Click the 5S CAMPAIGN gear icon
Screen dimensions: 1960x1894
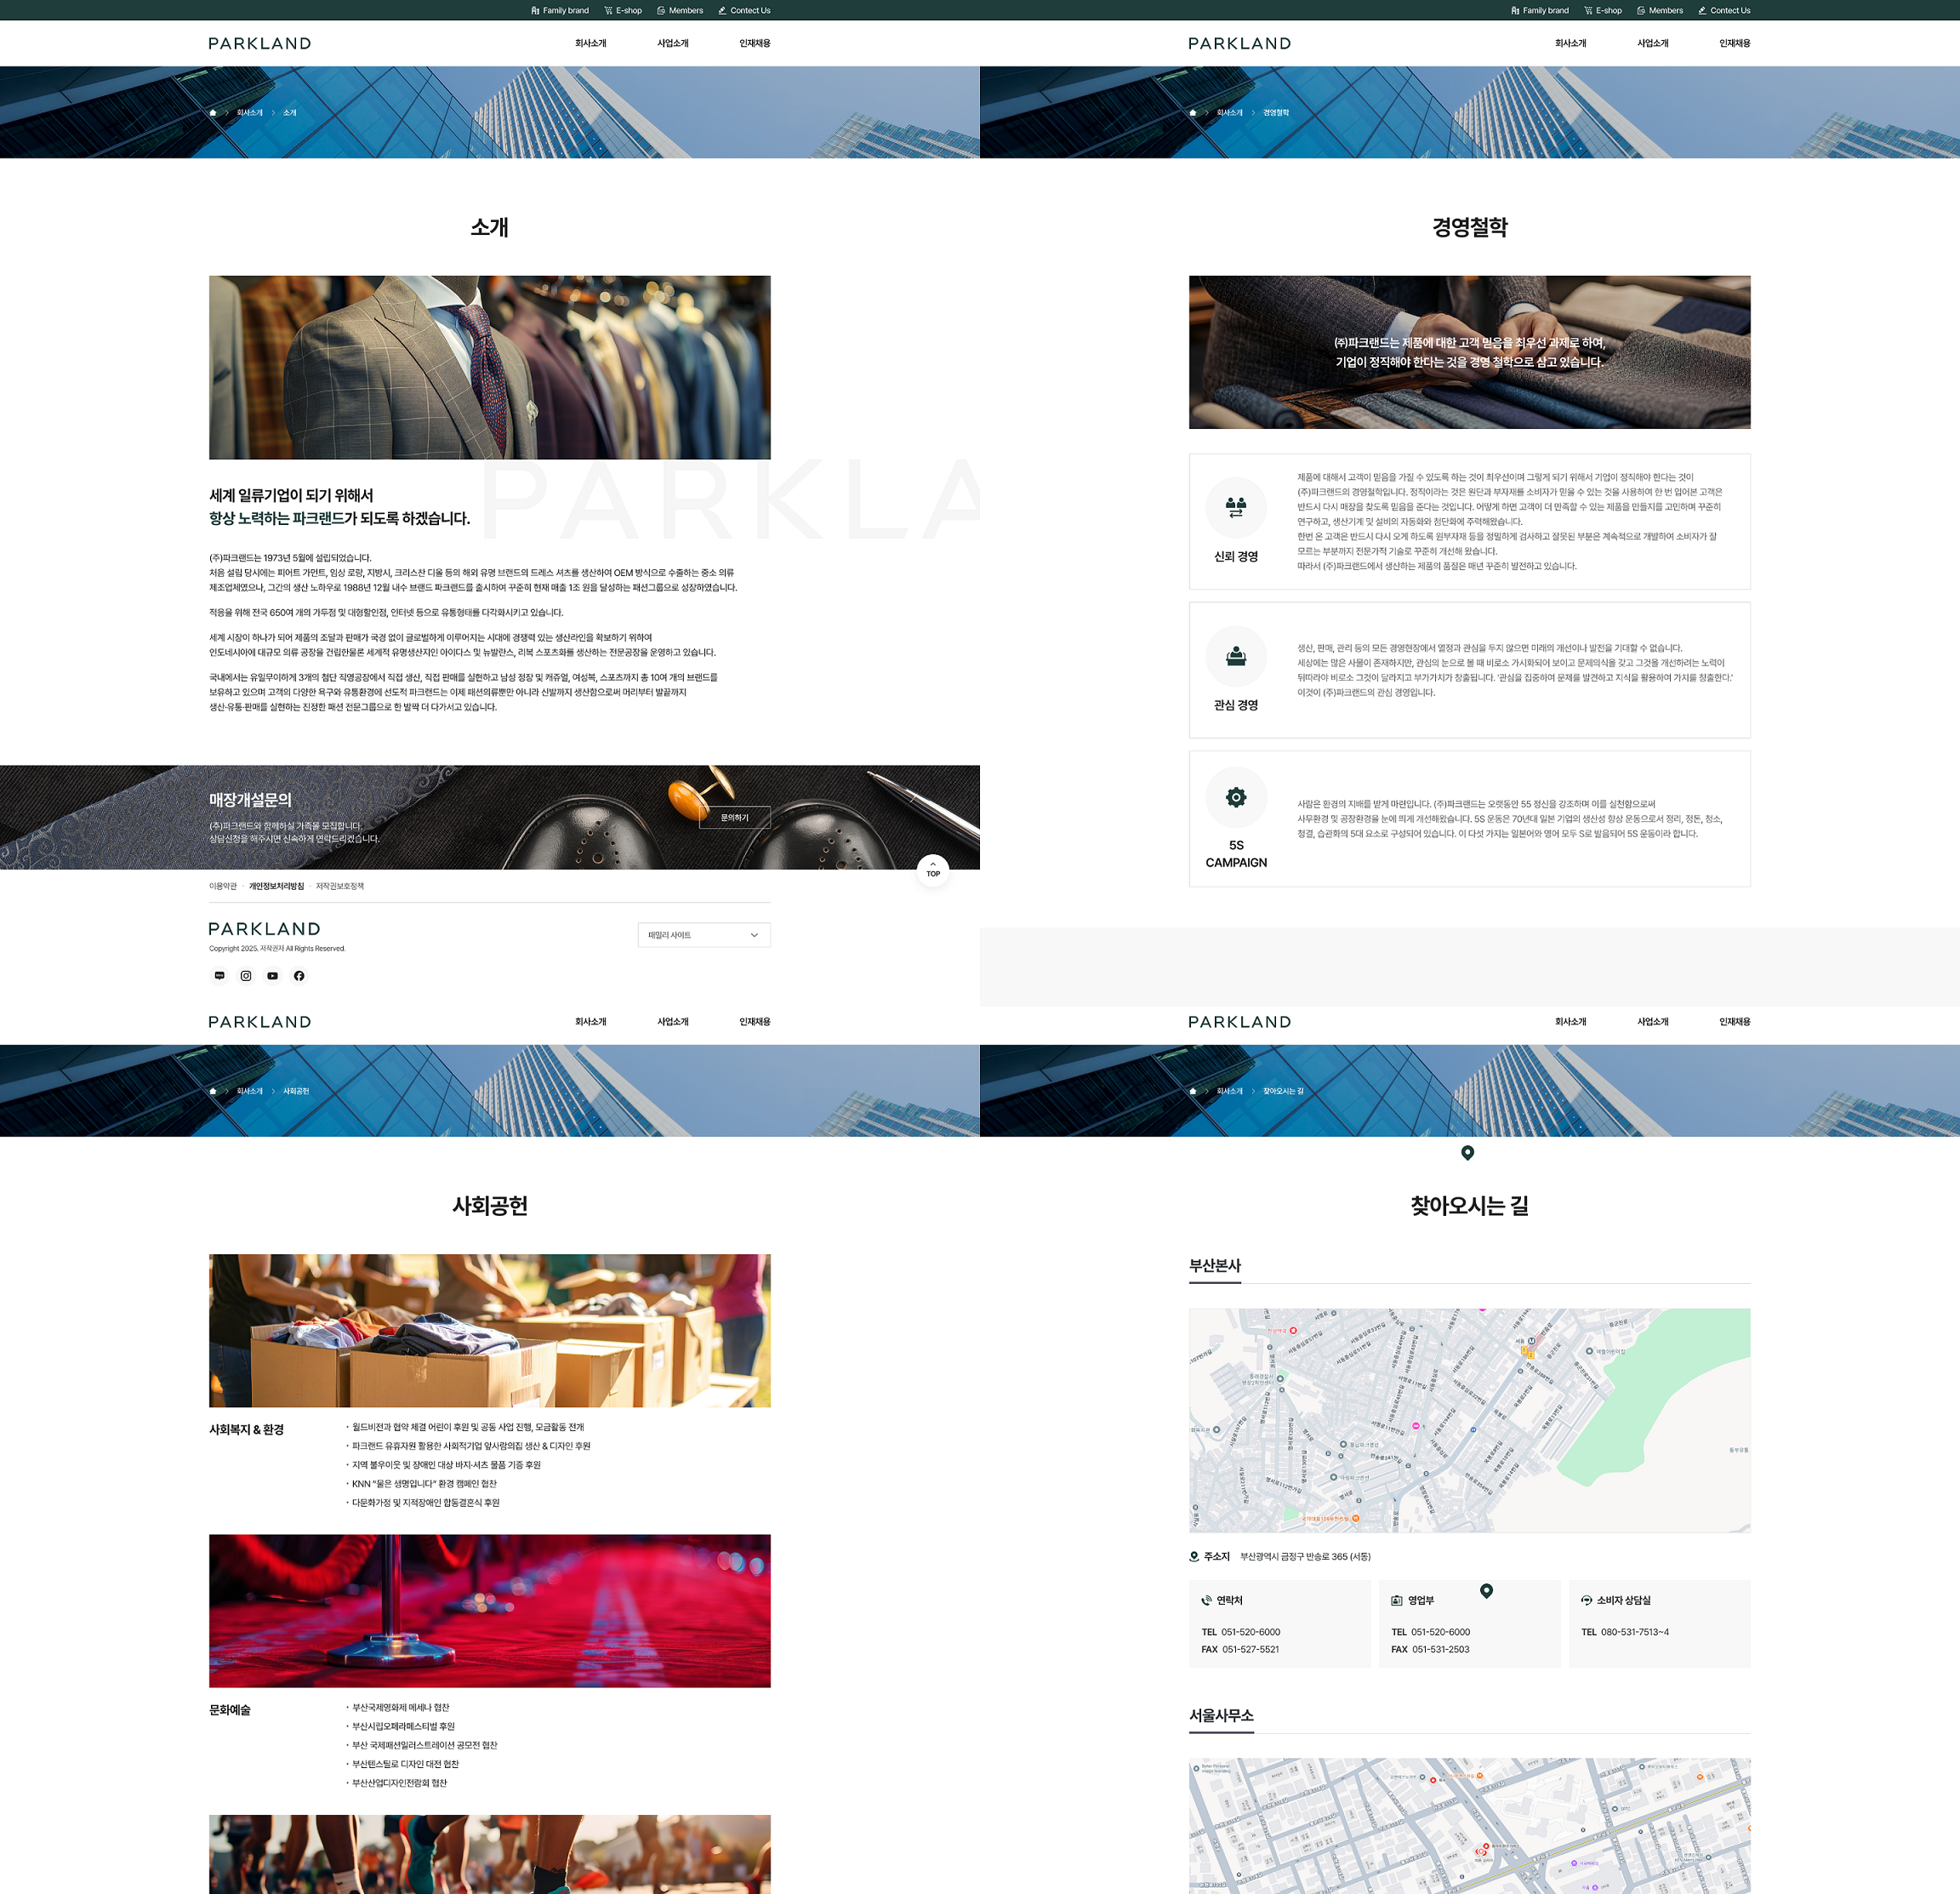(1236, 797)
